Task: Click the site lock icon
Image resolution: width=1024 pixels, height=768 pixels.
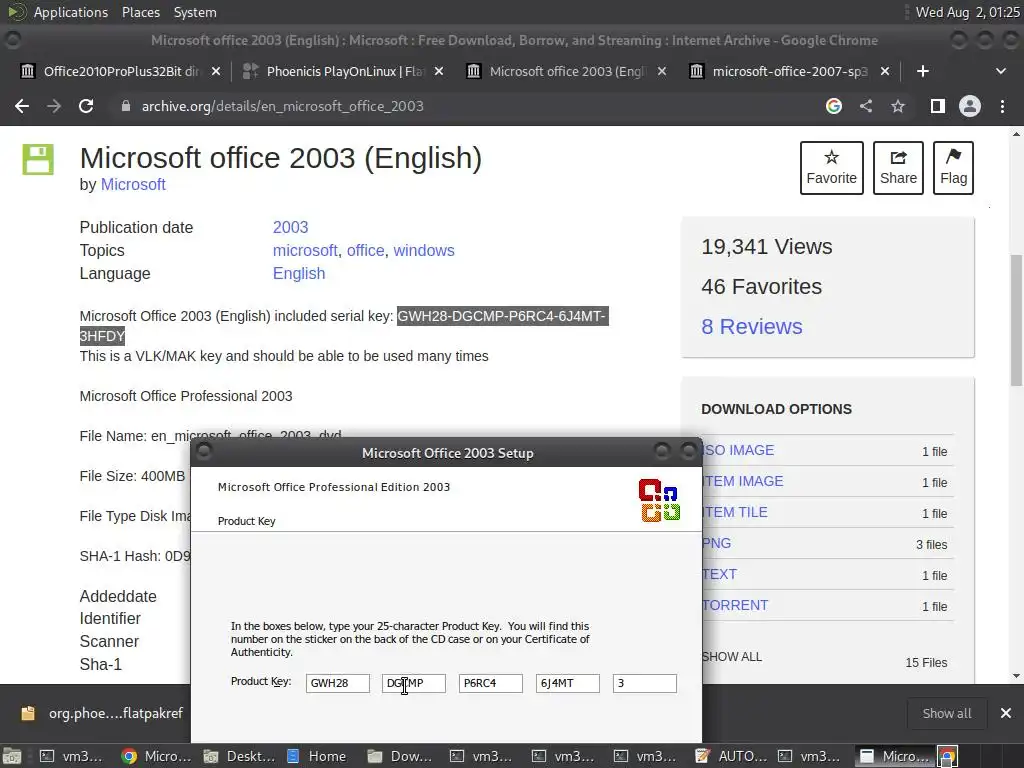Action: (x=125, y=106)
